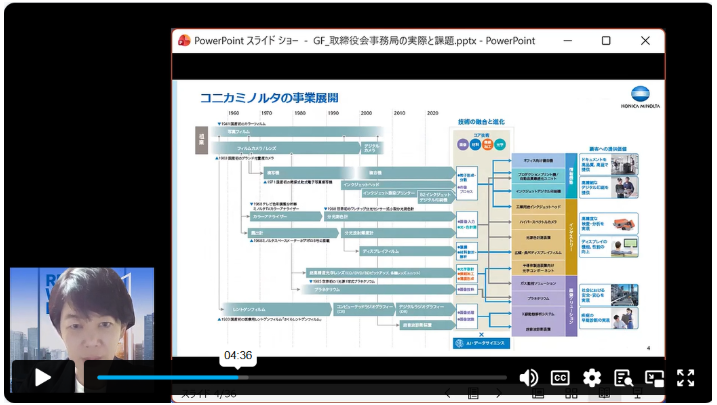This screenshot has width=717, height=405.
Task: Mute the video volume
Action: (529, 378)
